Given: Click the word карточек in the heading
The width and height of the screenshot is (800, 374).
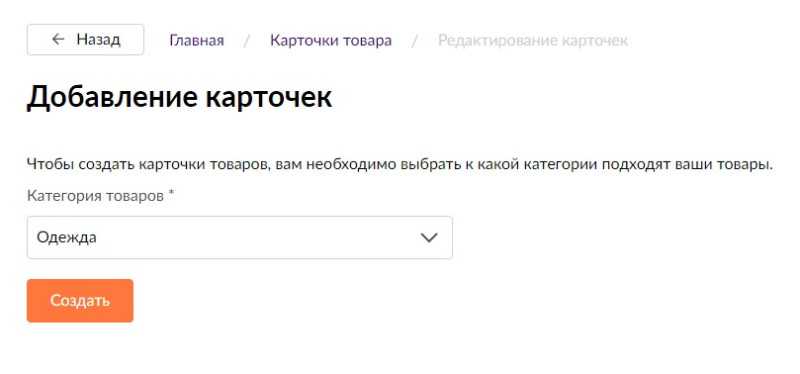Looking at the screenshot, I should [269, 97].
